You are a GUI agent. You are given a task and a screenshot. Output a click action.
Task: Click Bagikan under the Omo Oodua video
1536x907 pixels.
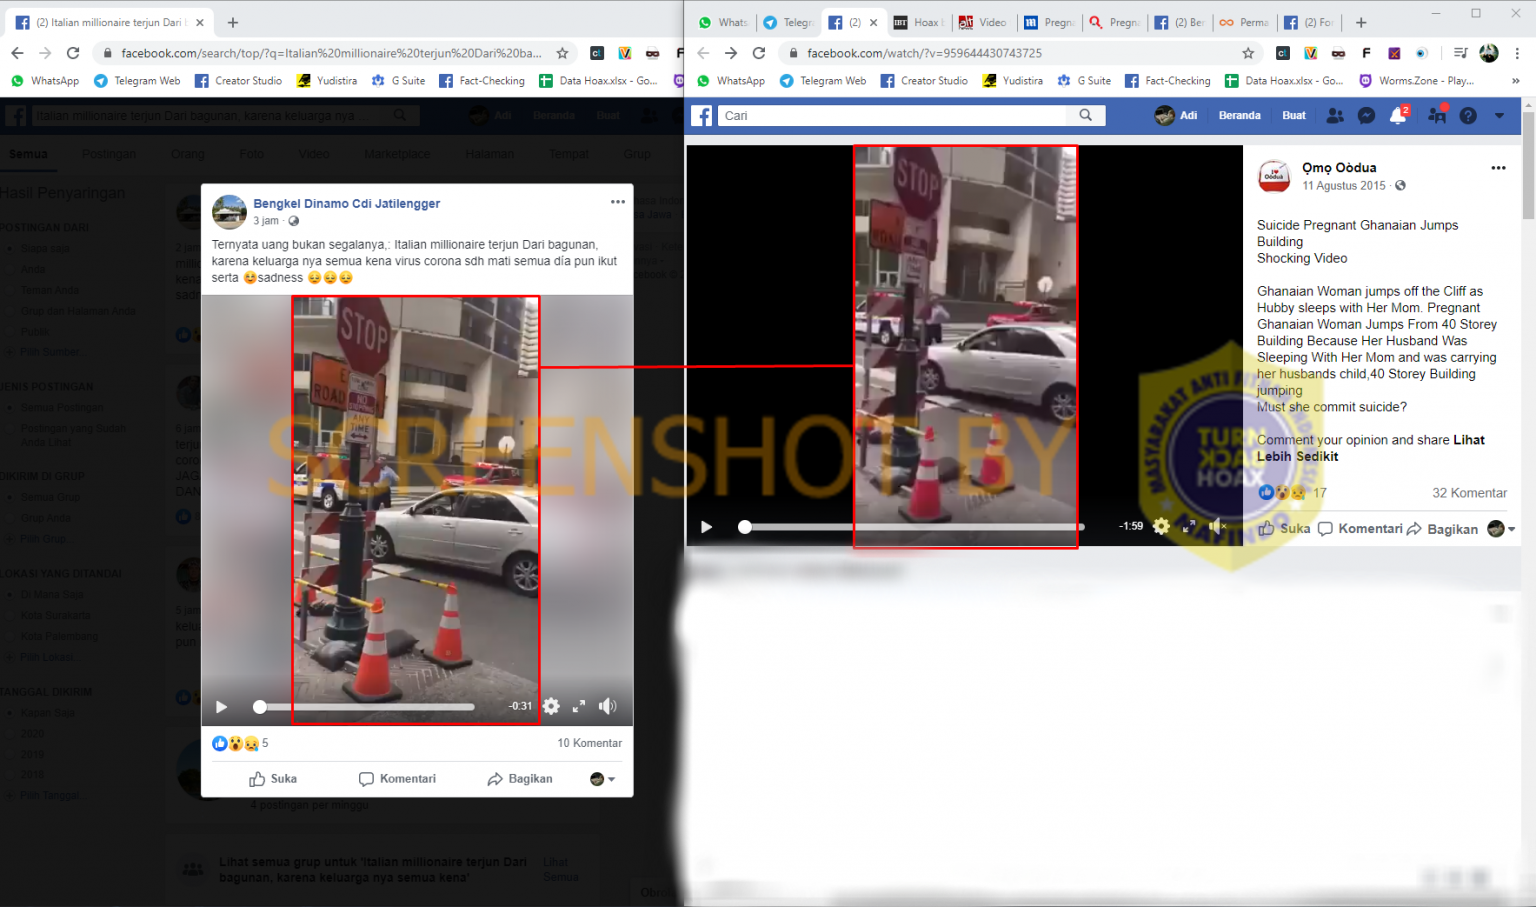click(x=1442, y=529)
